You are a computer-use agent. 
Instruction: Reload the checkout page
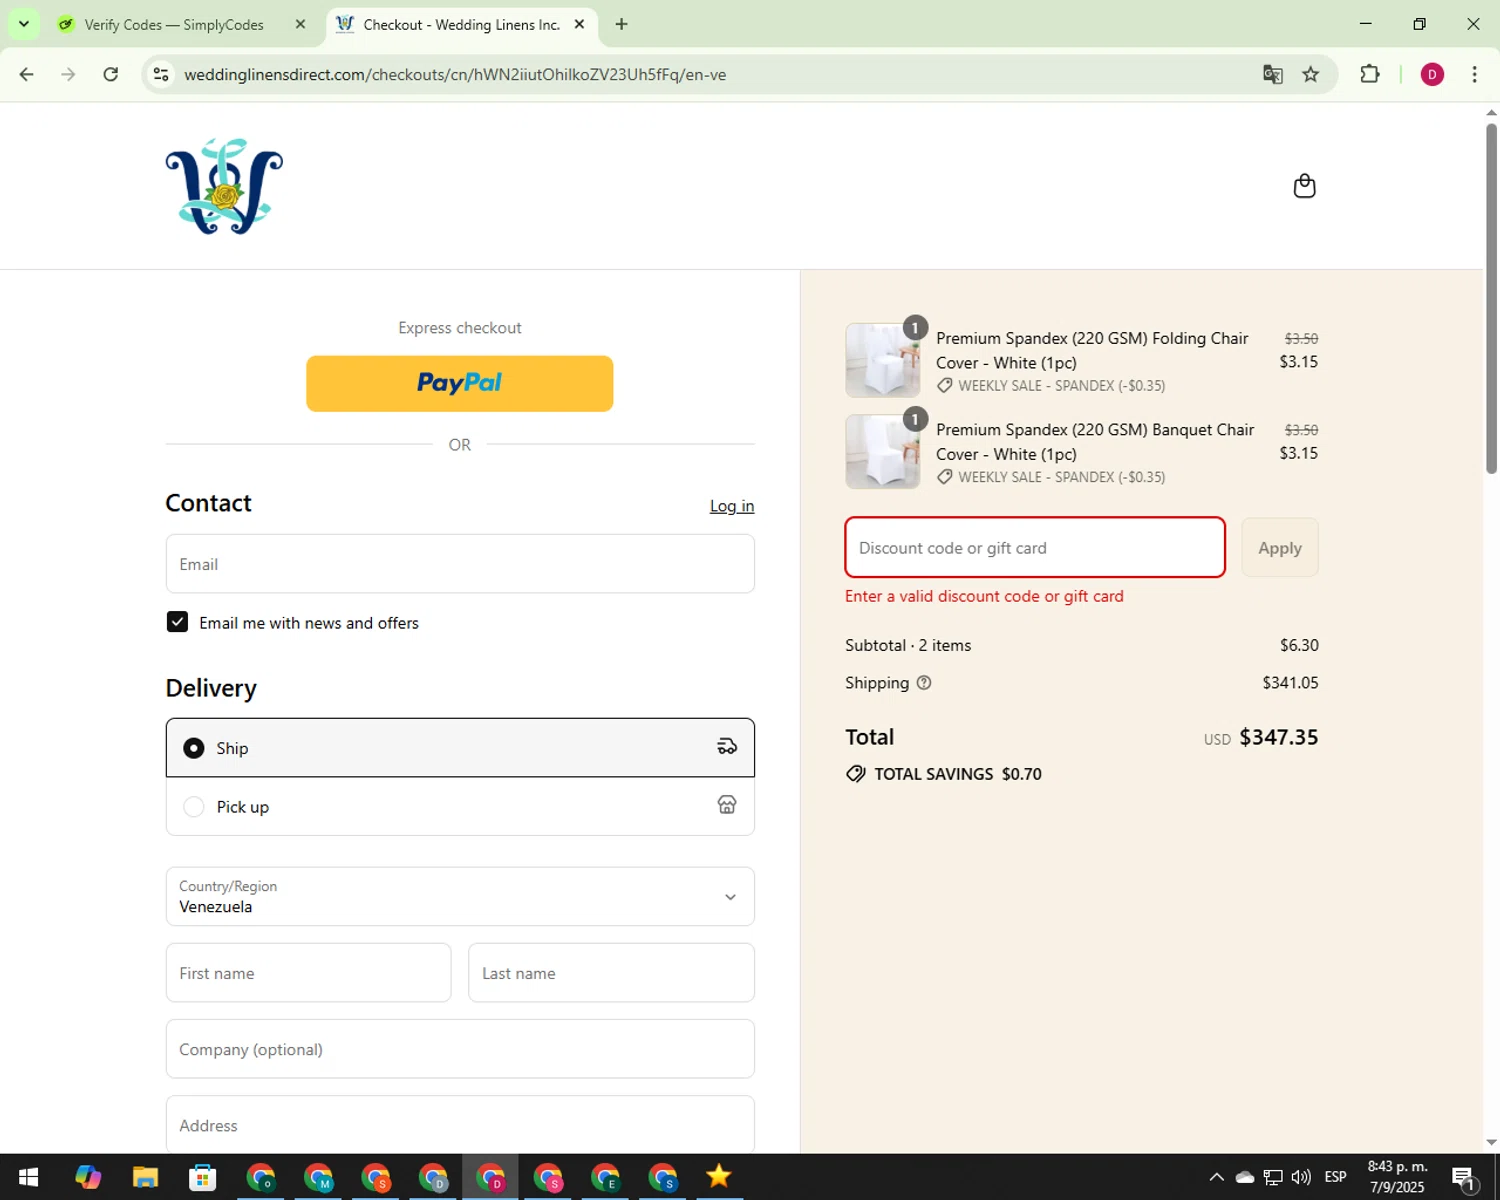[x=111, y=75]
